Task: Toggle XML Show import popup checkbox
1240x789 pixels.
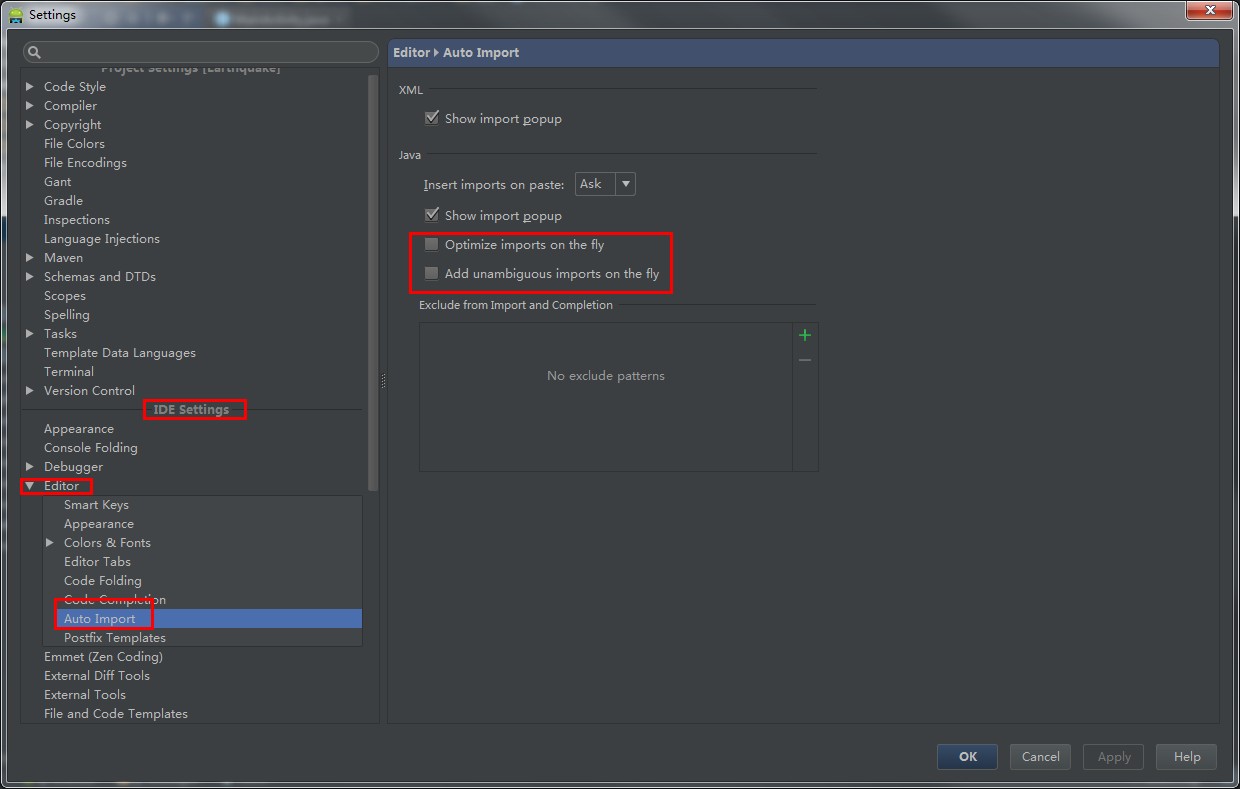Action: [432, 118]
